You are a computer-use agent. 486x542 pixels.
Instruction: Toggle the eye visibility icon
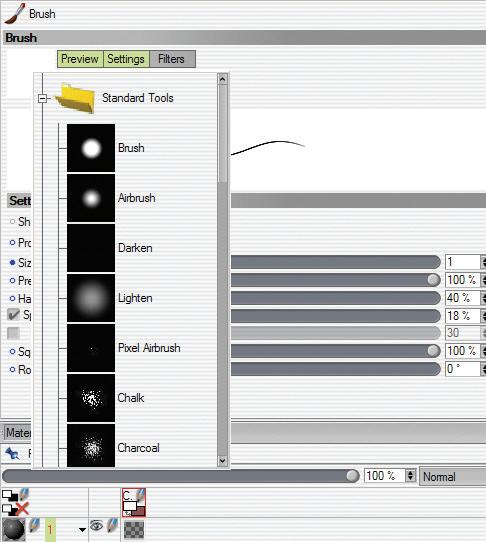click(96, 526)
